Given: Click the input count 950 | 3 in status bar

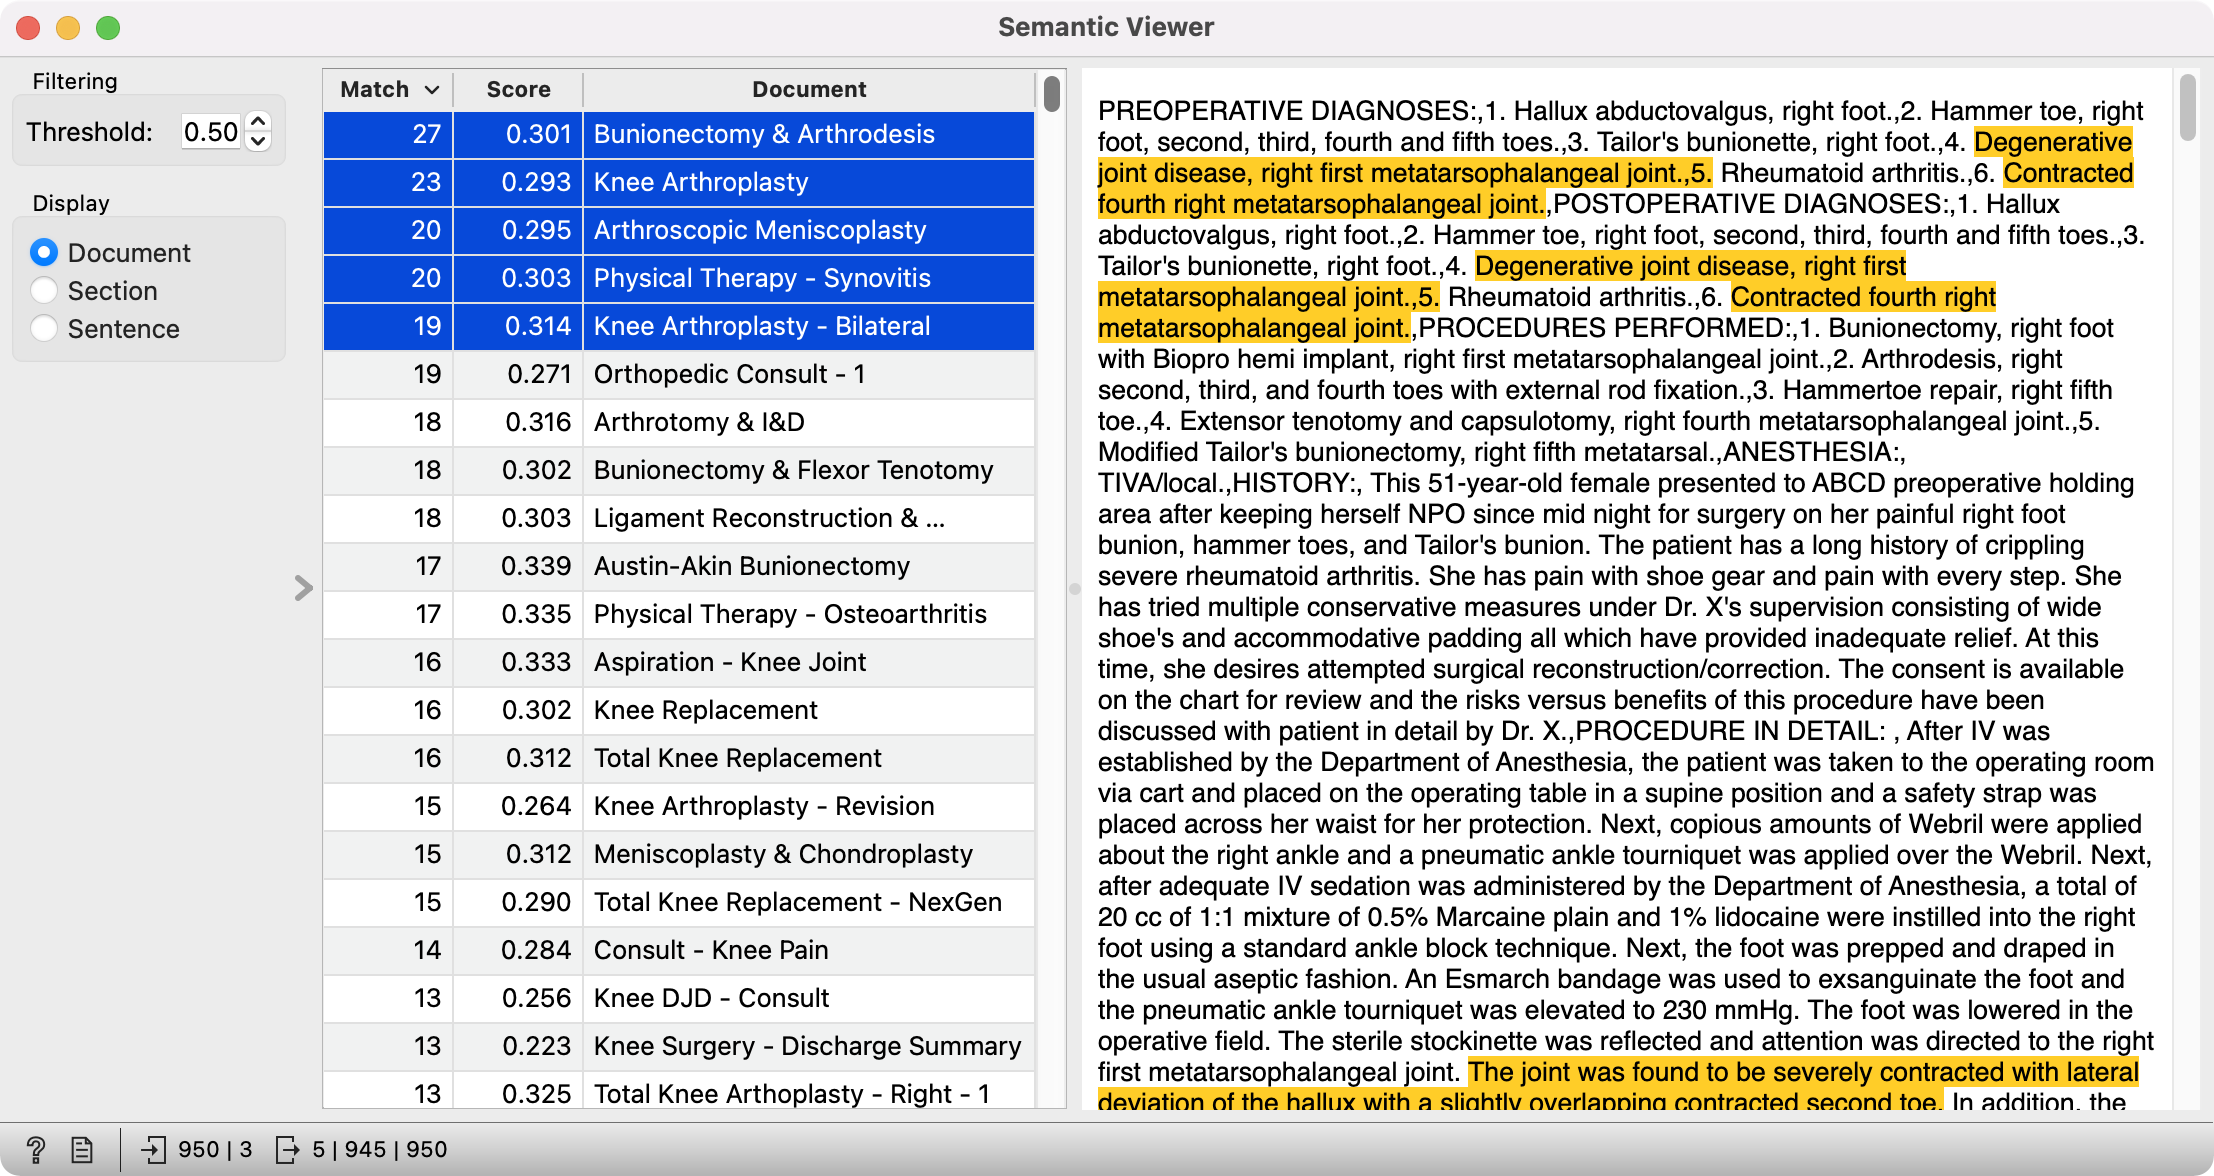Looking at the screenshot, I should 215,1150.
